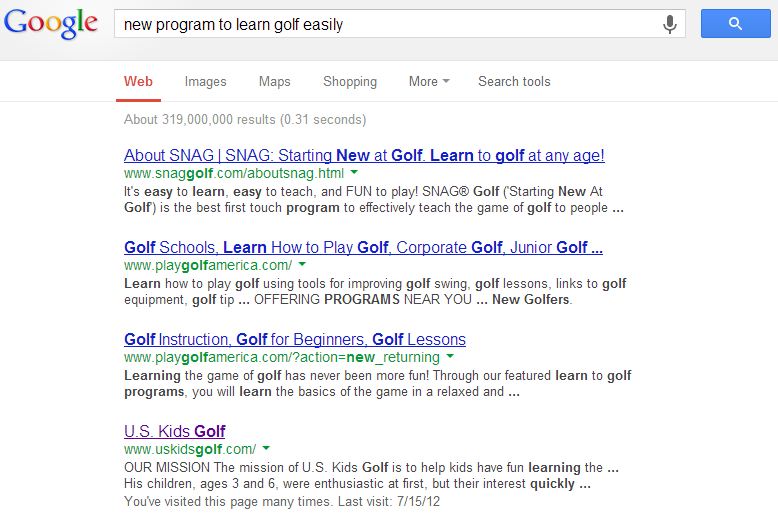This screenshot has width=778, height=518.
Task: Open the U.S. Kids Golf result
Action: pos(175,431)
